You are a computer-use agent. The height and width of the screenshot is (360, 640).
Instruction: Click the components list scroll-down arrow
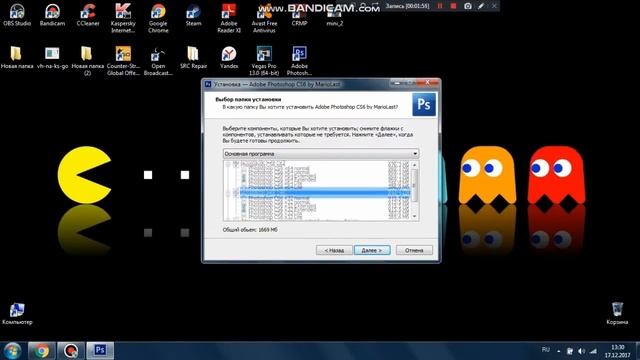pyautogui.click(x=415, y=216)
